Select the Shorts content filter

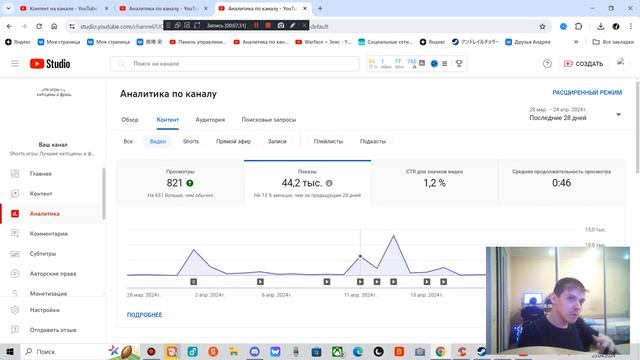(191, 141)
